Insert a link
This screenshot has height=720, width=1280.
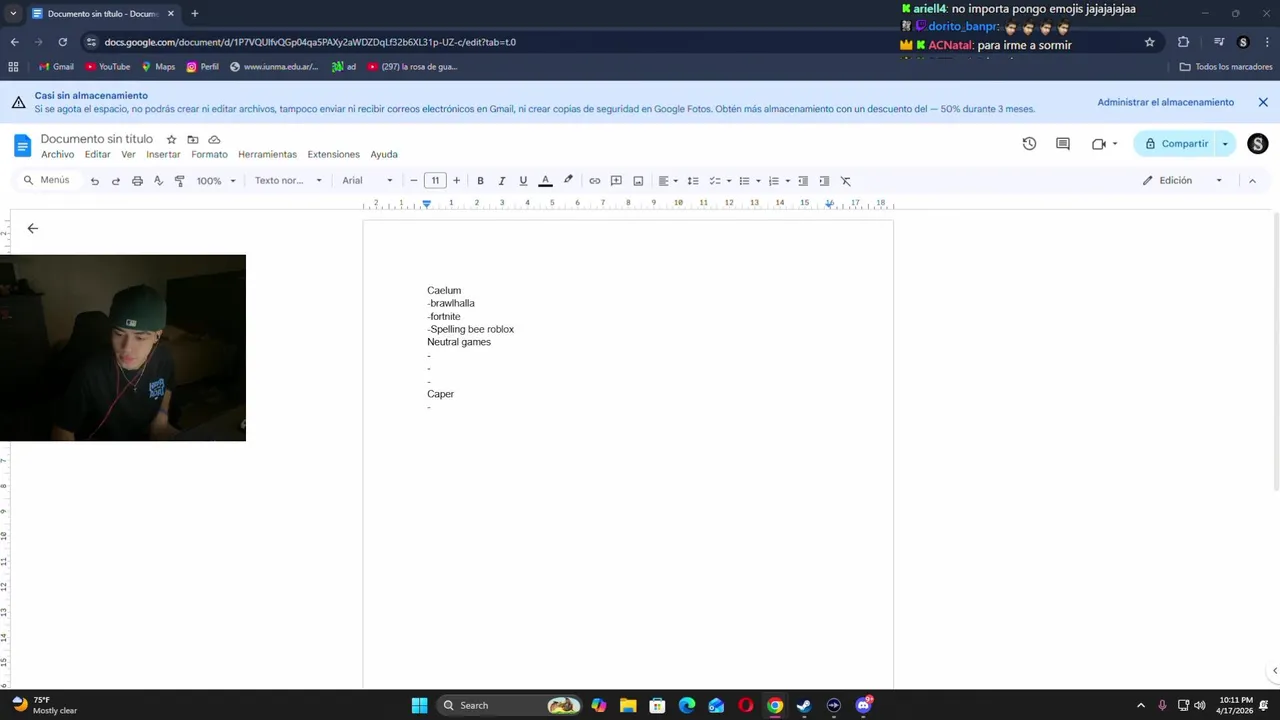pos(595,181)
